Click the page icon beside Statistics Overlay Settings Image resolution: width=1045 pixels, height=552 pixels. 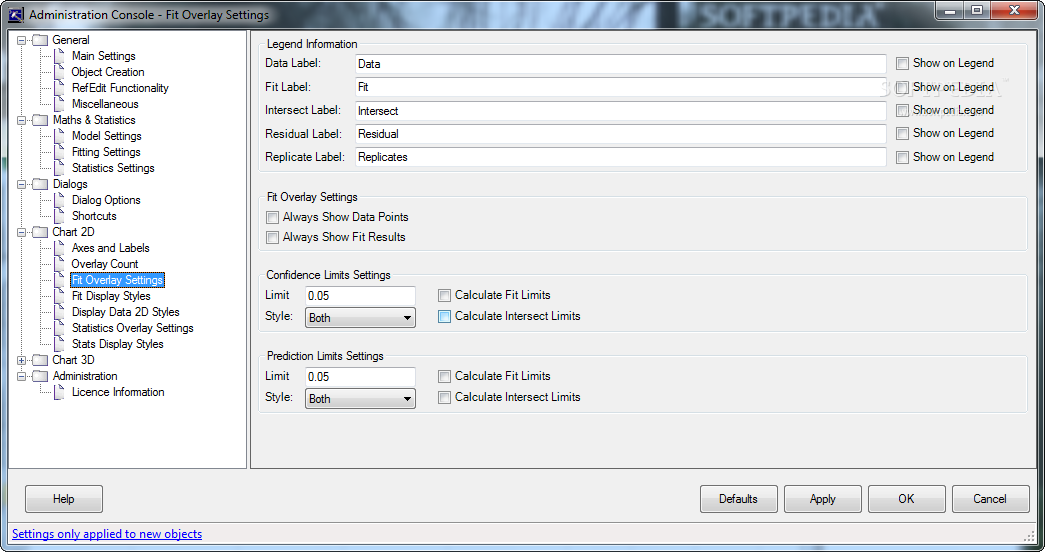[x=59, y=328]
